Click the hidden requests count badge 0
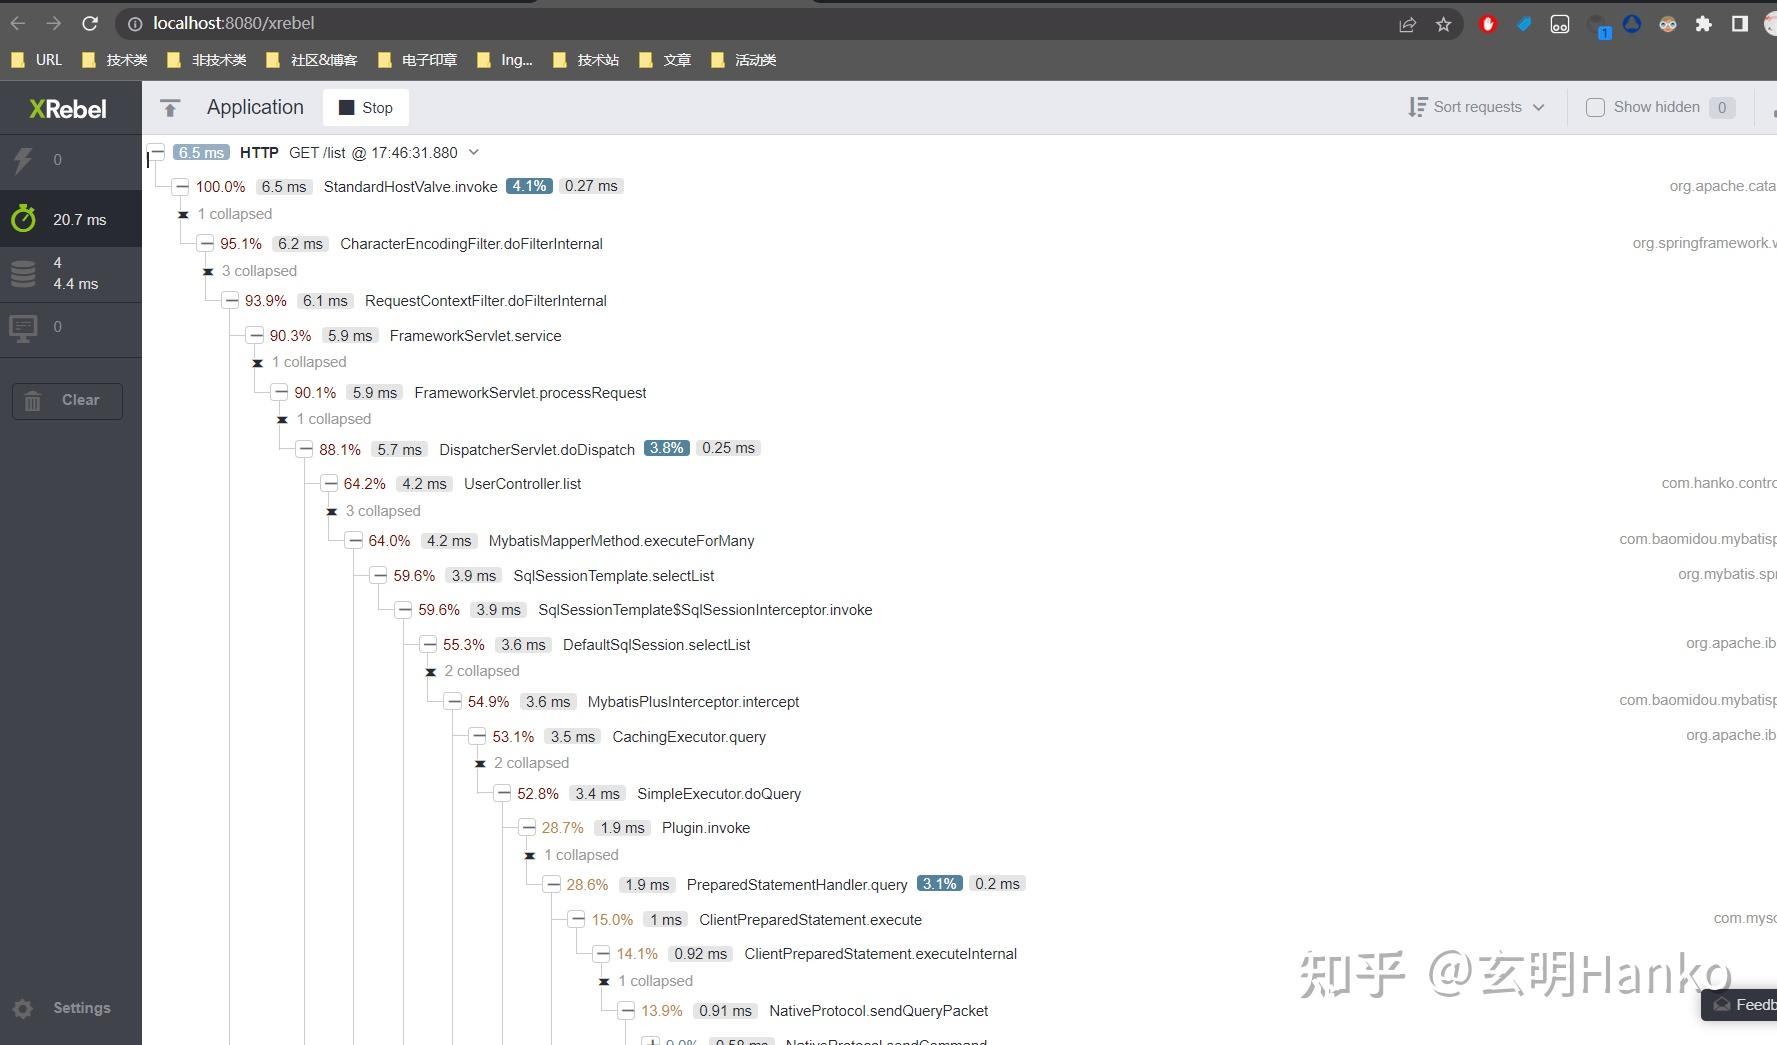 pyautogui.click(x=1722, y=107)
